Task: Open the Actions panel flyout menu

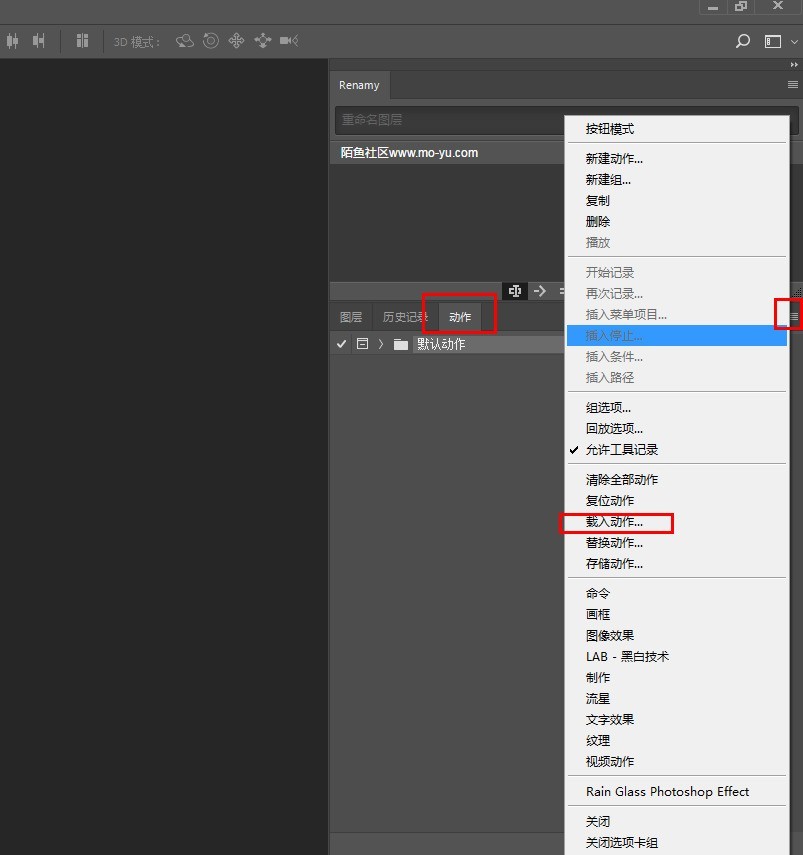Action: 794,316
